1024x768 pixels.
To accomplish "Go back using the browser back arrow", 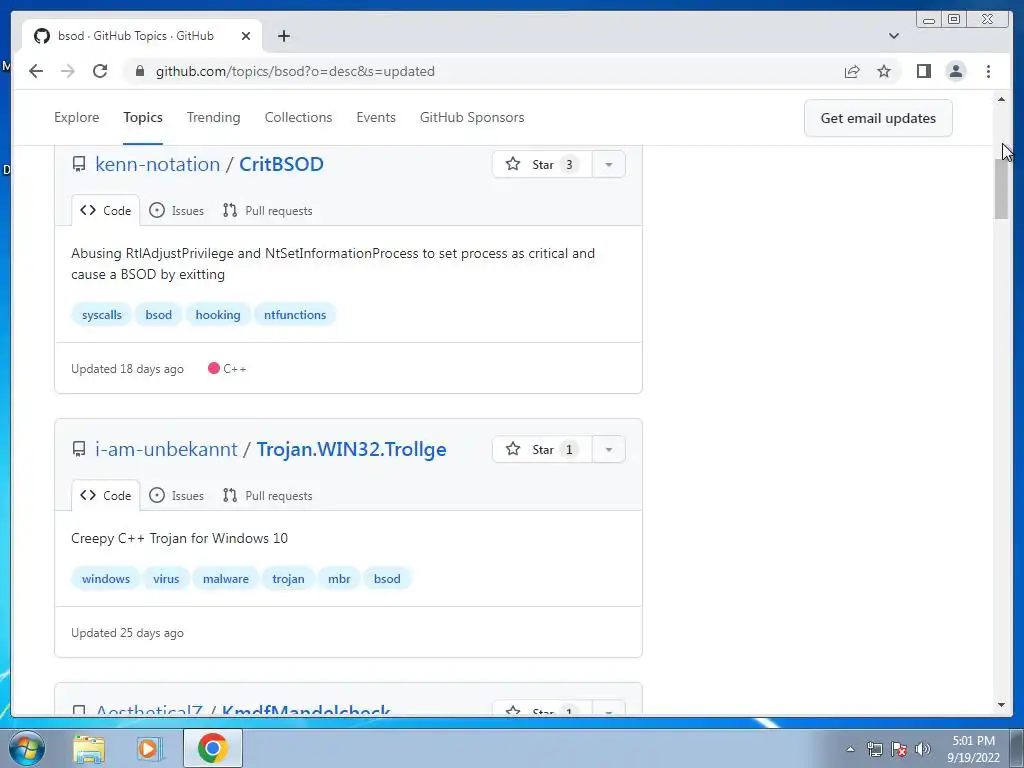I will pos(36,71).
